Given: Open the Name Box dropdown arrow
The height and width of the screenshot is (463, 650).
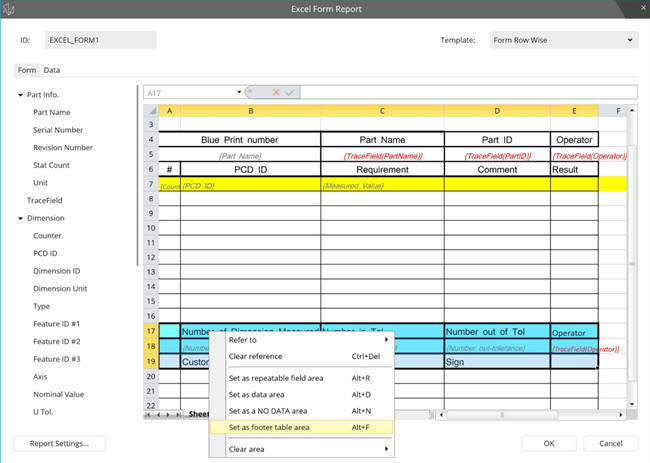Looking at the screenshot, I should 238,92.
